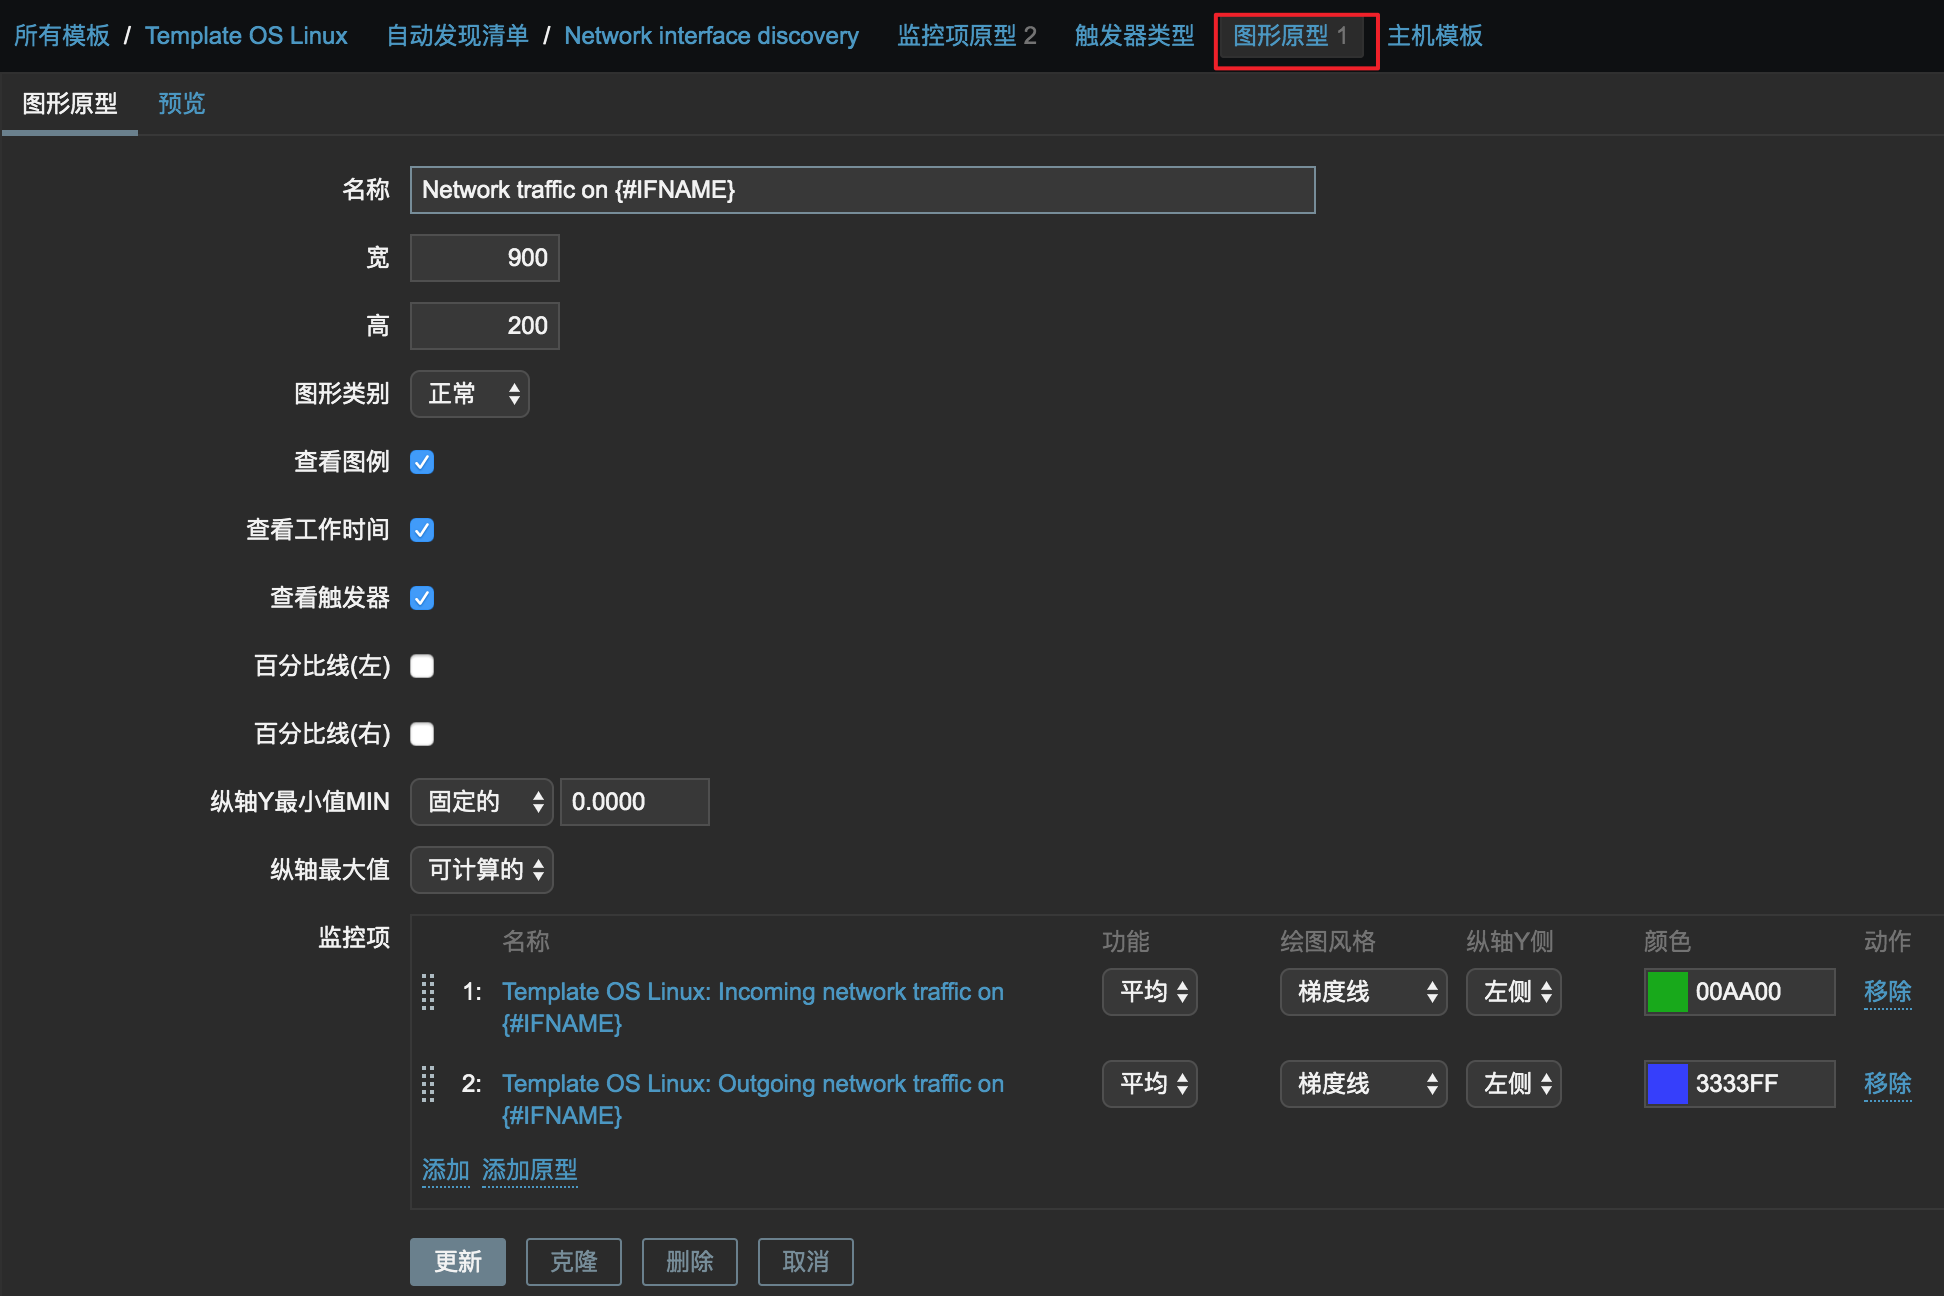Image resolution: width=1944 pixels, height=1296 pixels.
Task: Uncheck the 查看工作时间 checkbox
Action: [x=422, y=530]
